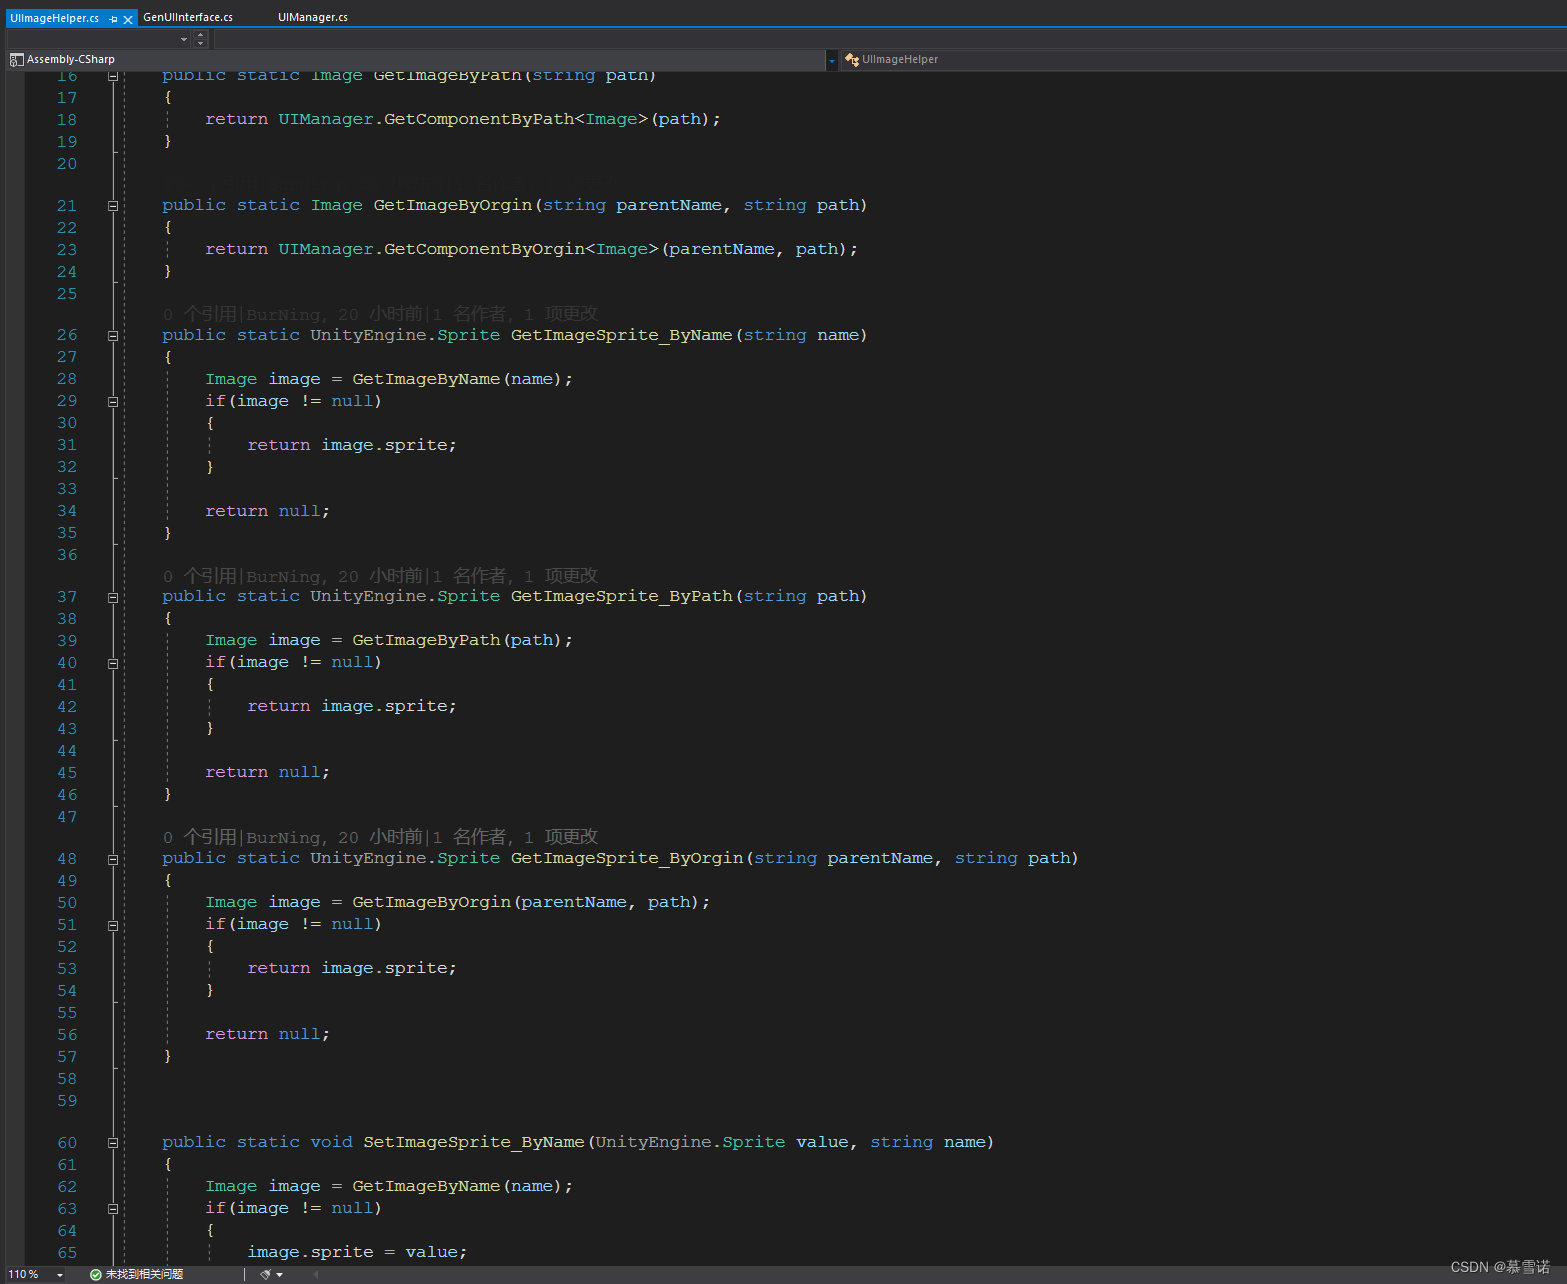
Task: Open '1 名作者, 1 项更改' CodeLens above GetImageSprite_ByPath
Action: (515, 576)
